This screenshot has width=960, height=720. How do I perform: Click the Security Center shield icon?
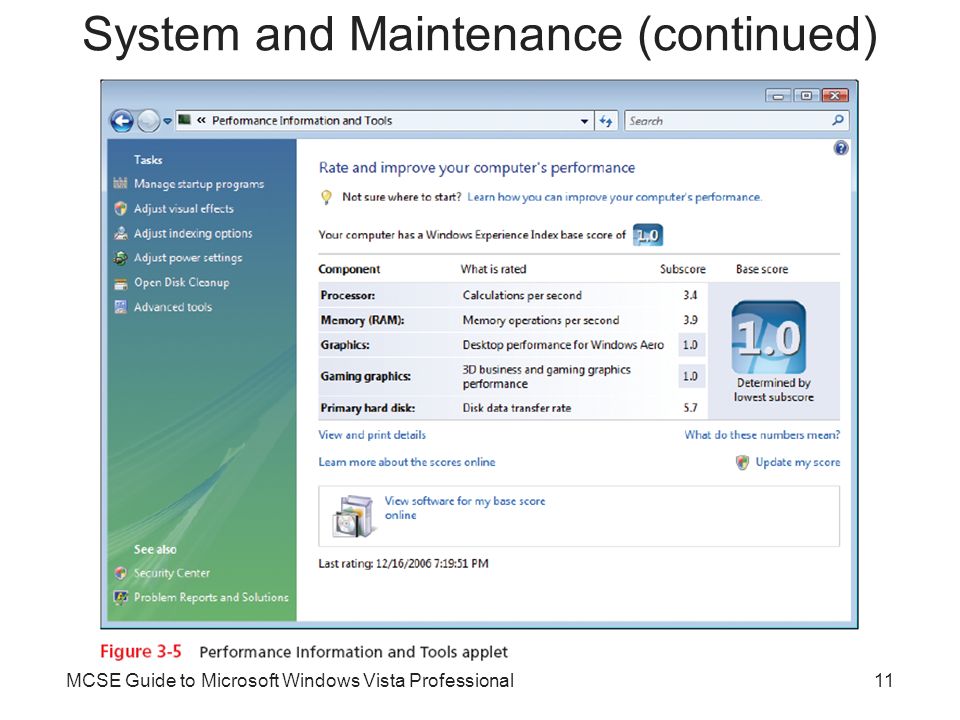[121, 573]
